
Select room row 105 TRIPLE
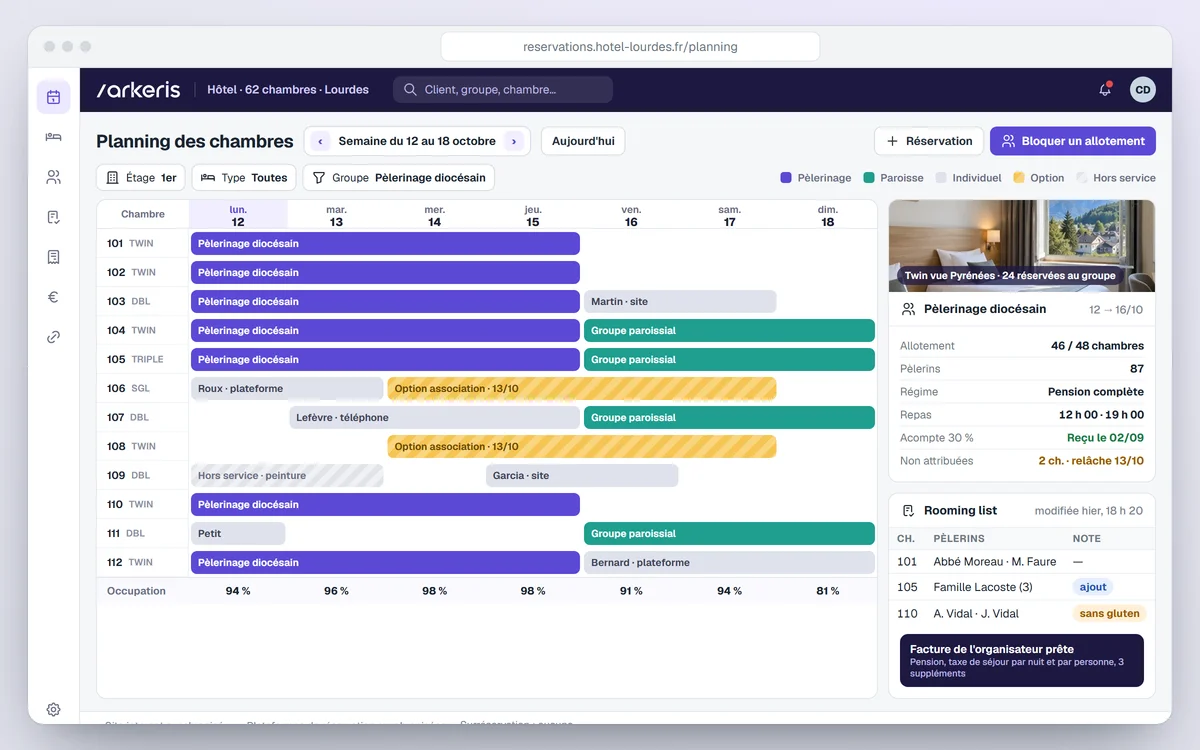[x=143, y=359]
